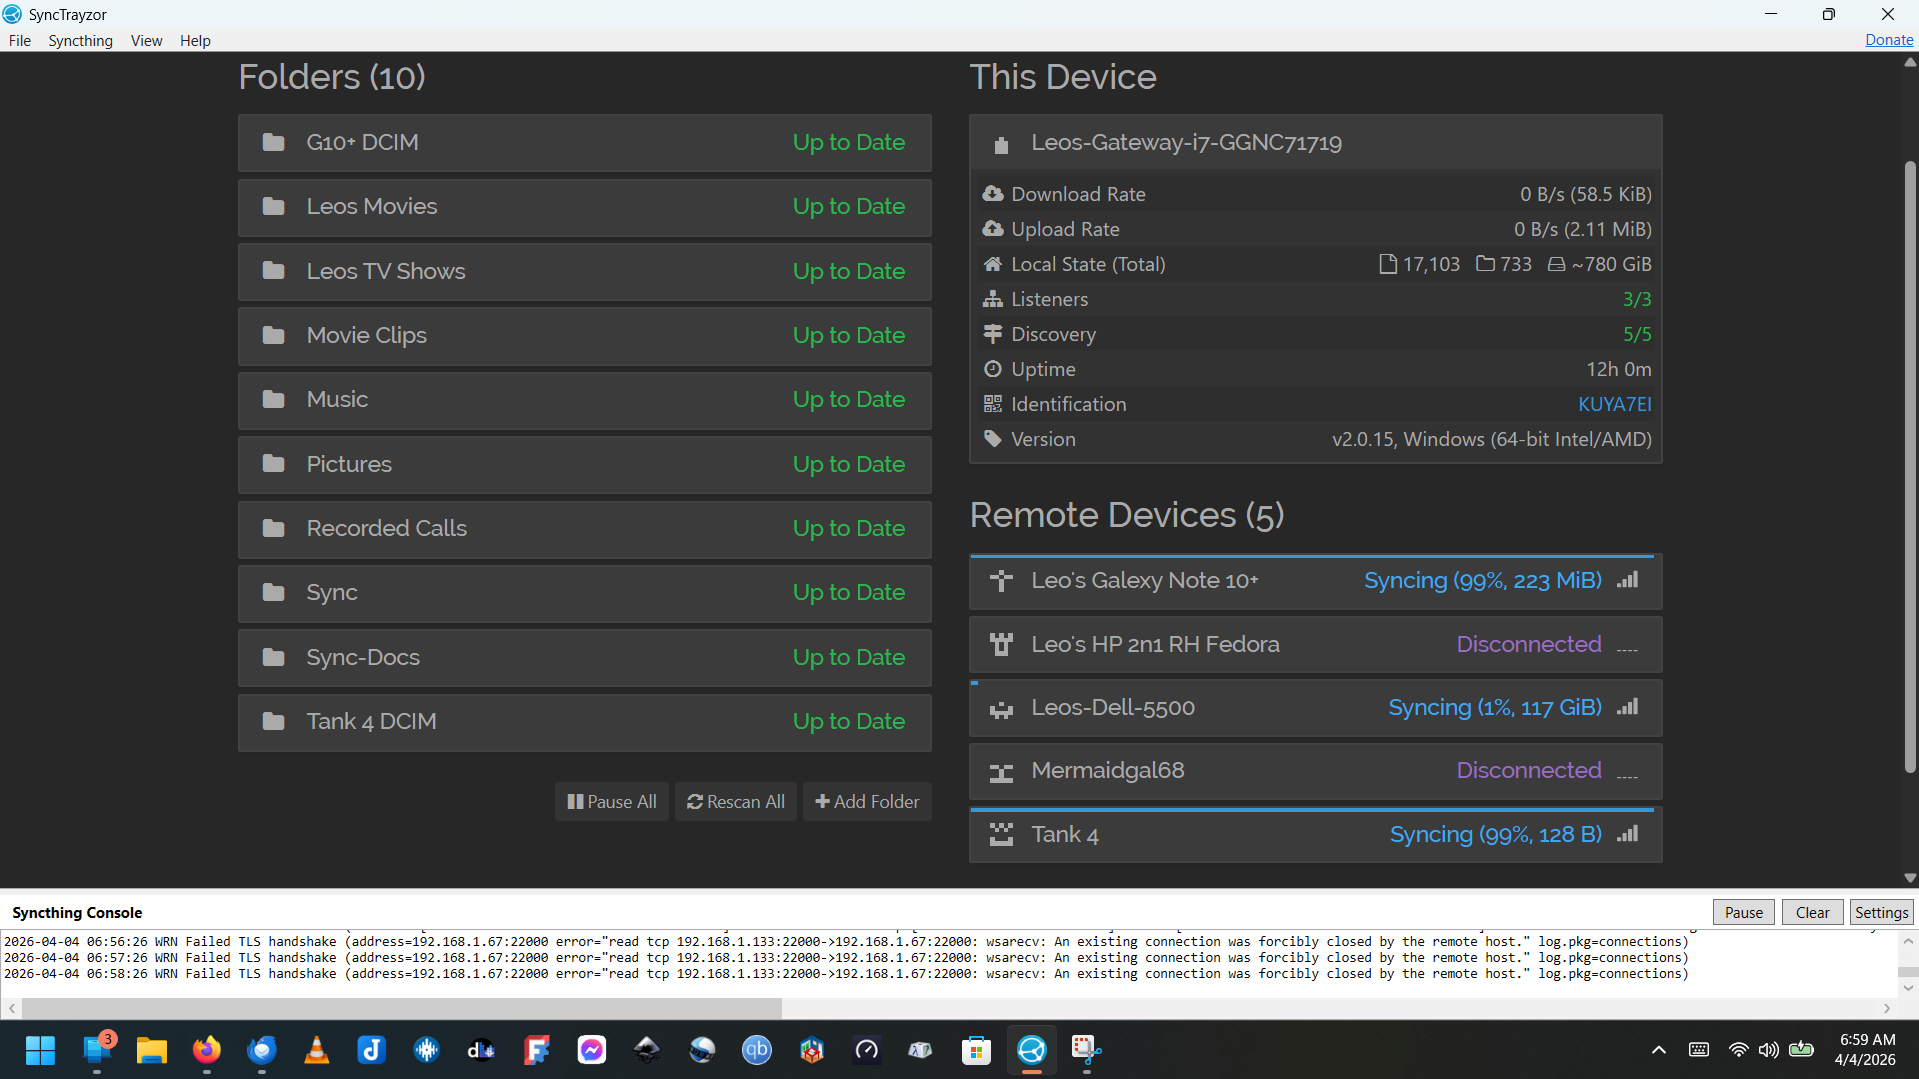The image size is (1919, 1079).
Task: Click the Add Folder button
Action: [867, 802]
